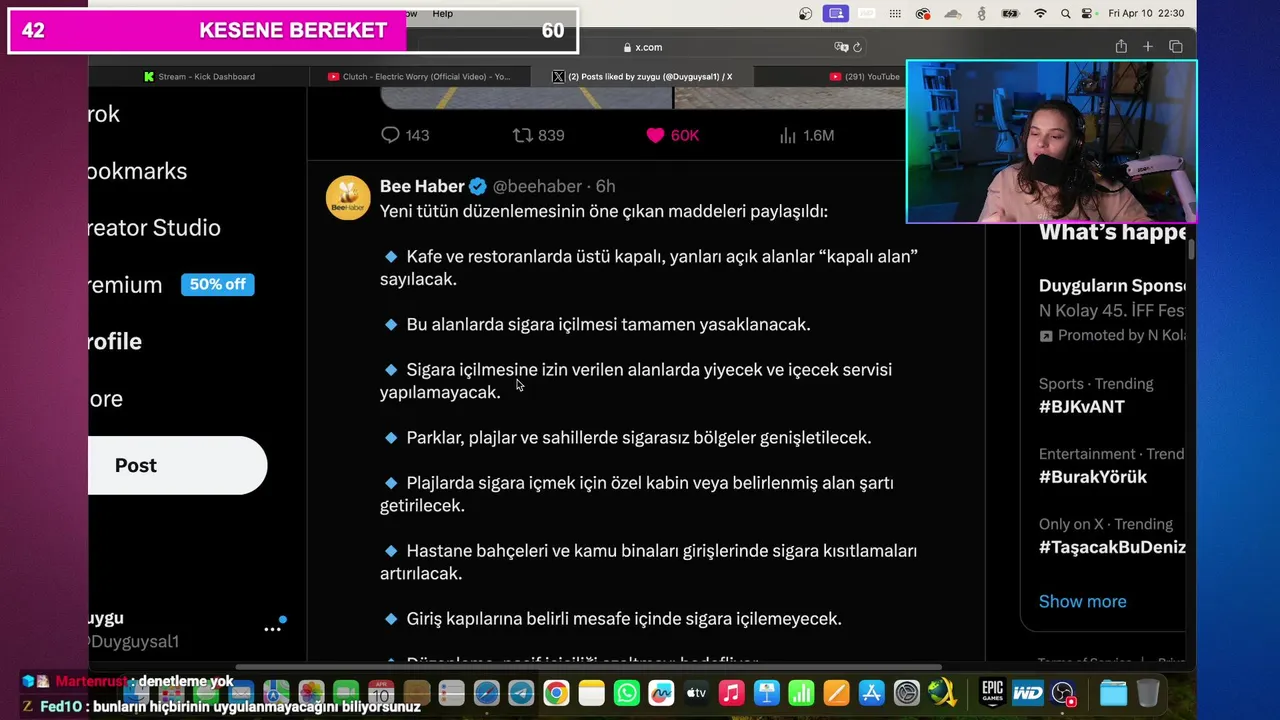Image resolution: width=1280 pixels, height=720 pixels.
Task: Go to Bookmarks in the sidebar
Action: pos(137,171)
